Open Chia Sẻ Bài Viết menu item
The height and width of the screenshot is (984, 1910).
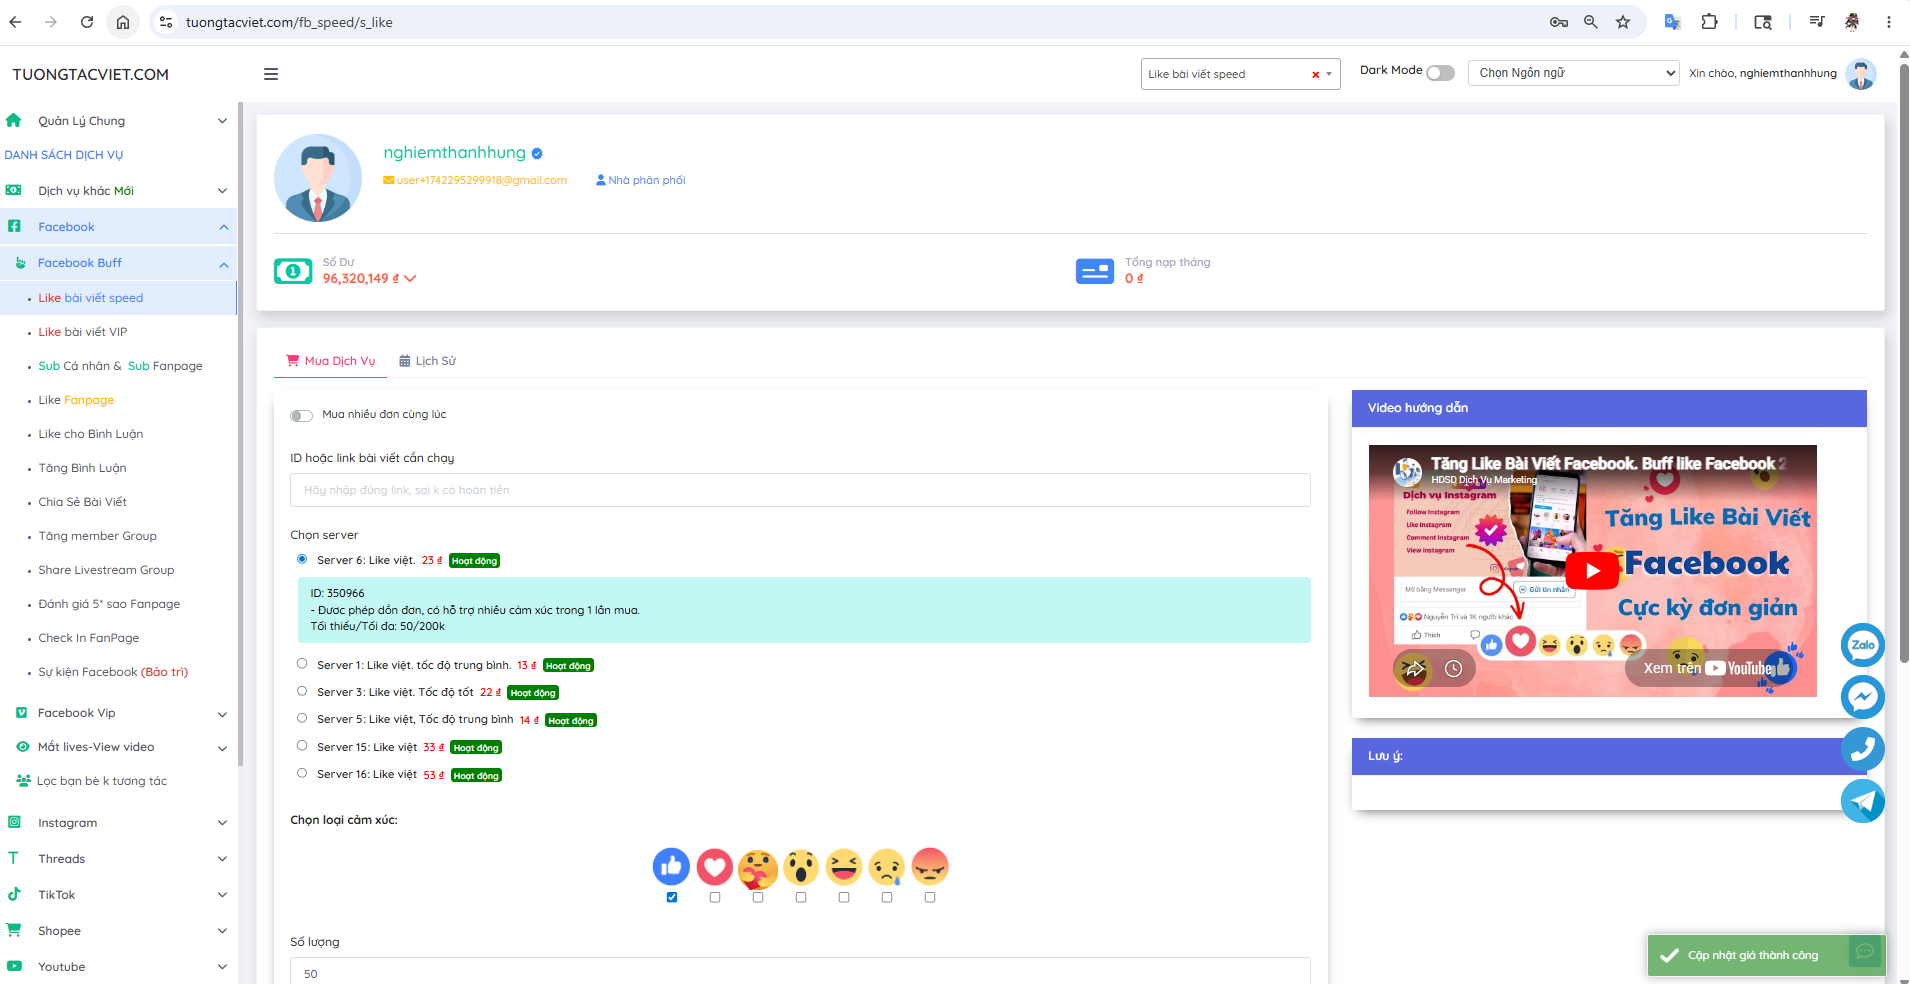pyautogui.click(x=82, y=502)
